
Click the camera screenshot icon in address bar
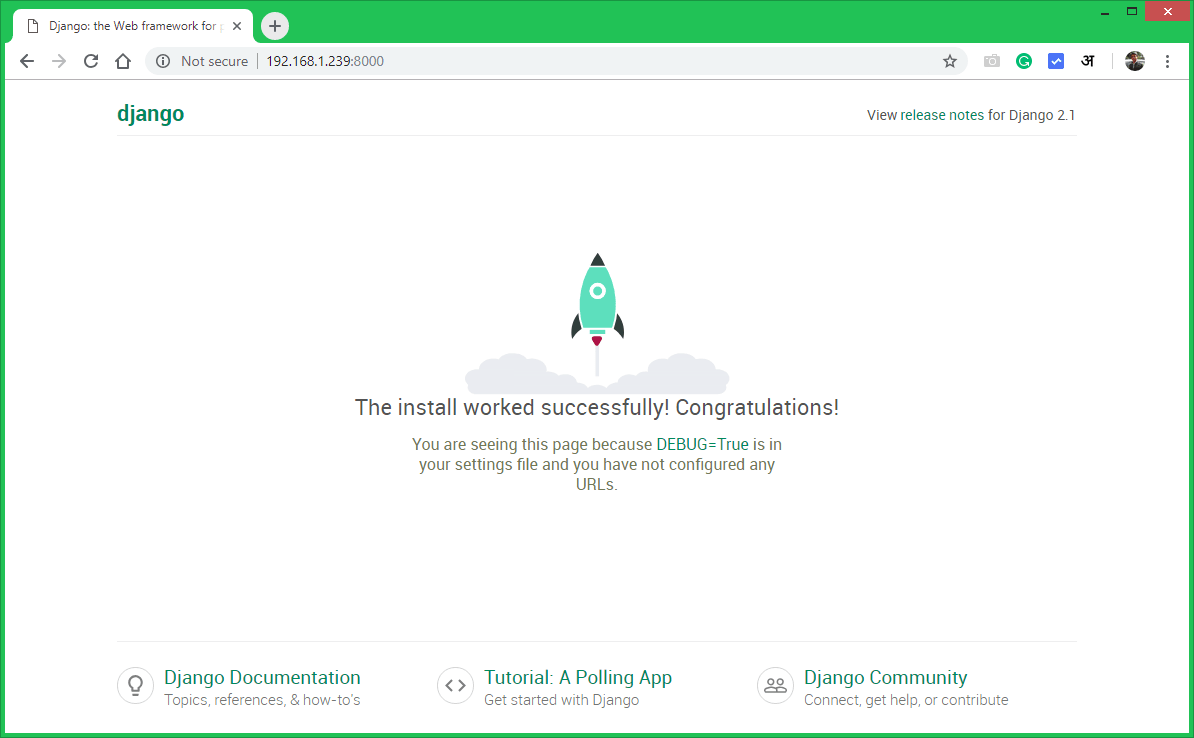click(x=991, y=61)
